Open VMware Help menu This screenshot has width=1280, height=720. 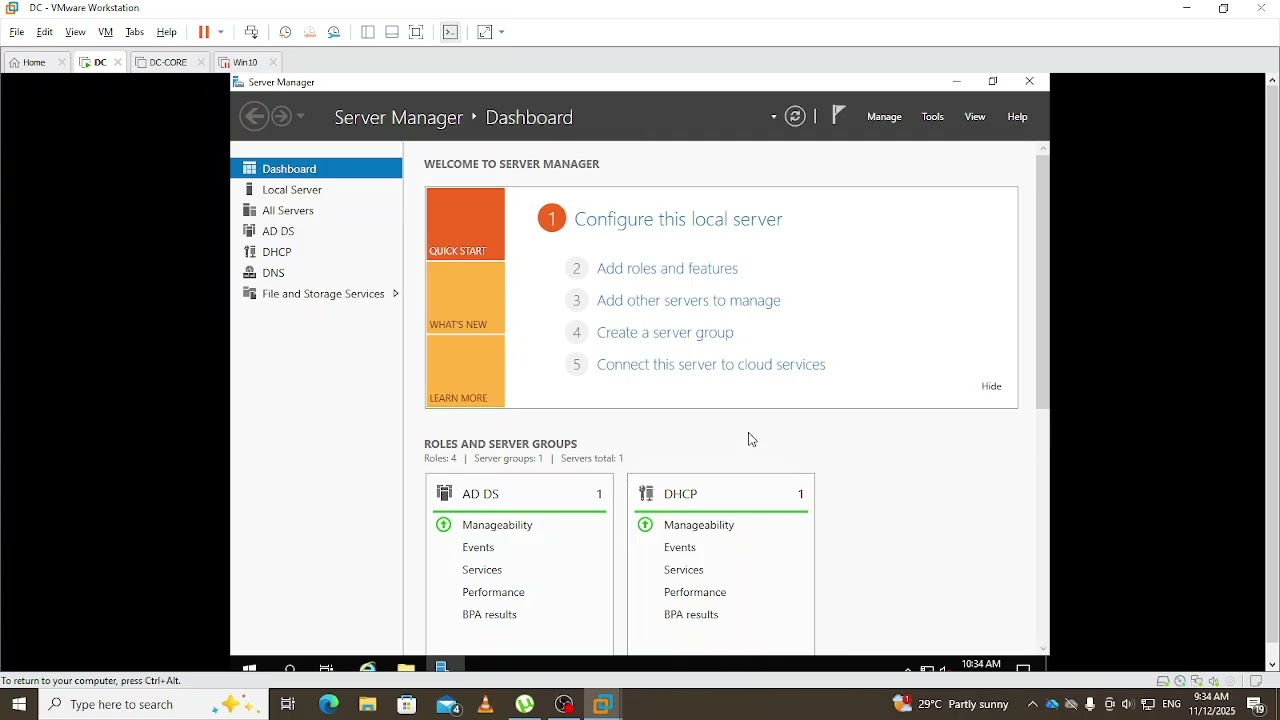coord(167,32)
